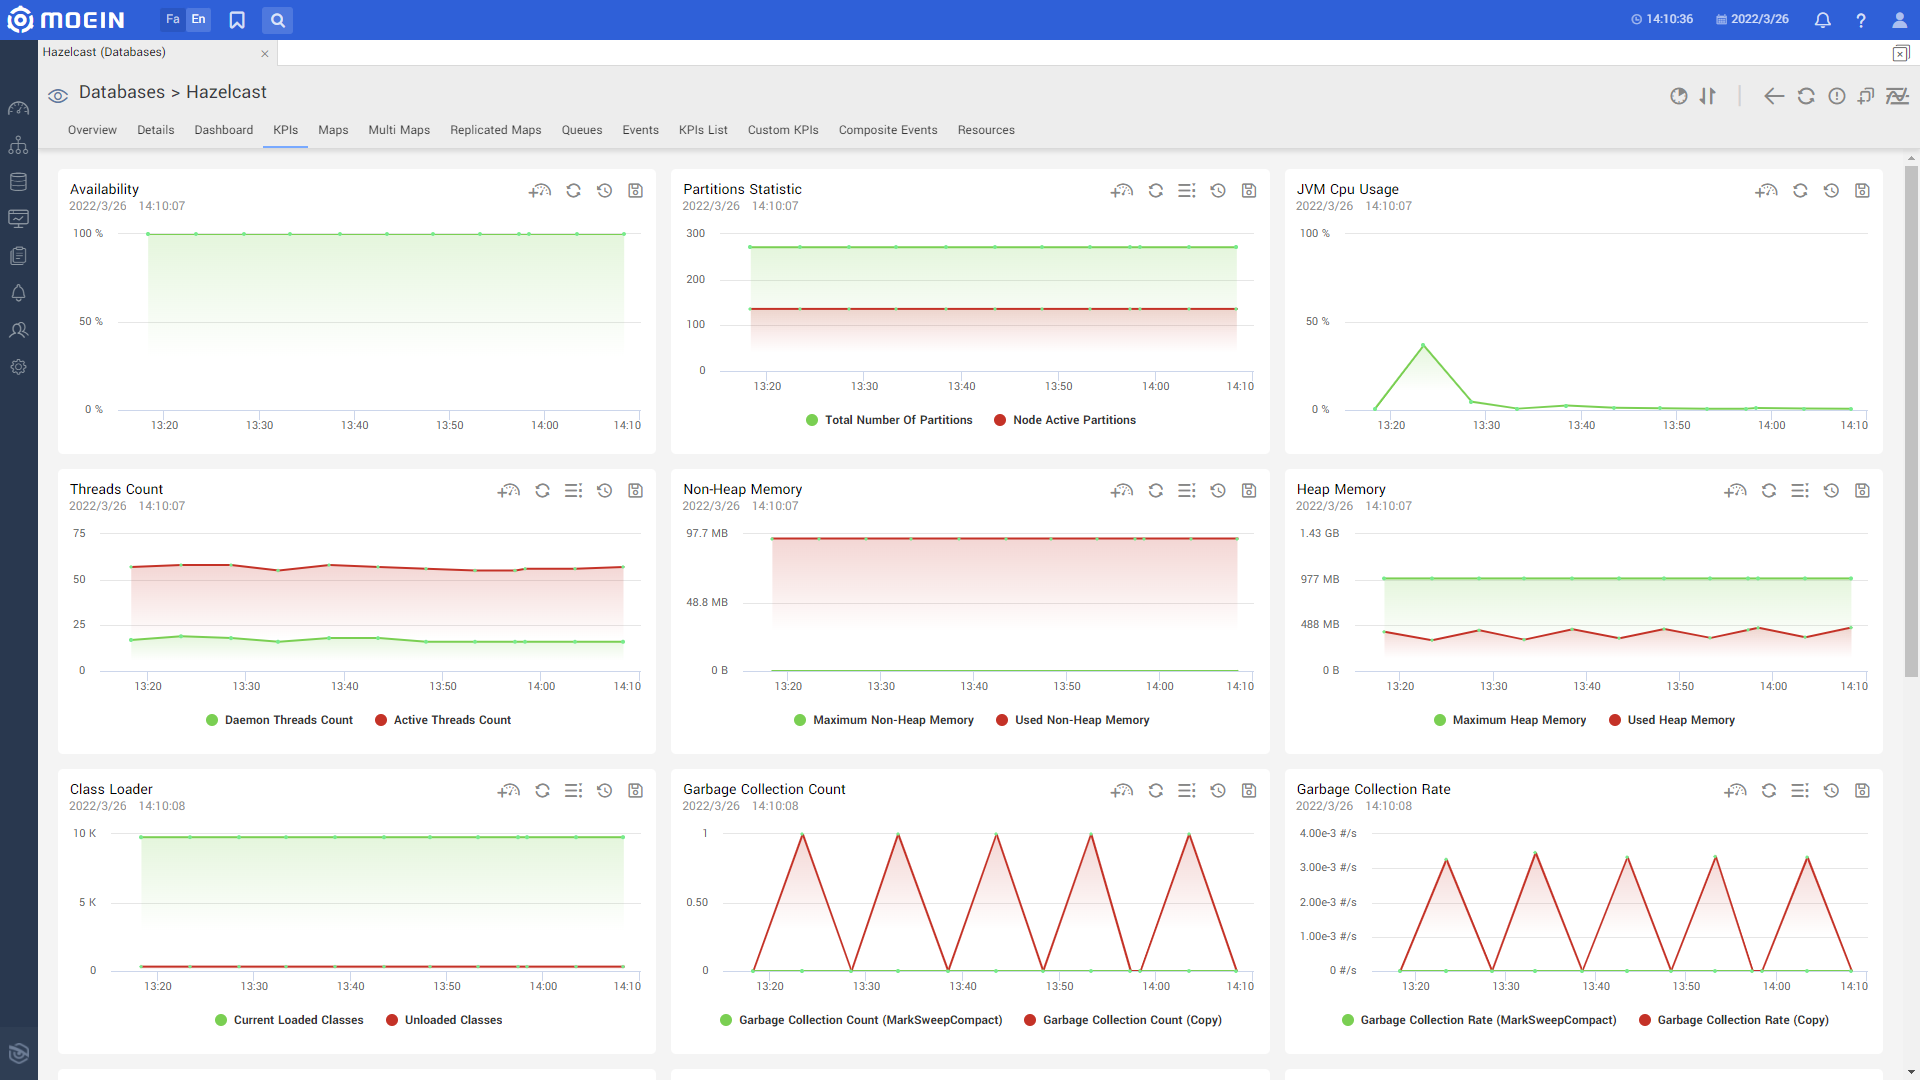Open list menu of Partitions Statistic
1920x1080 pixels.
coord(1186,190)
